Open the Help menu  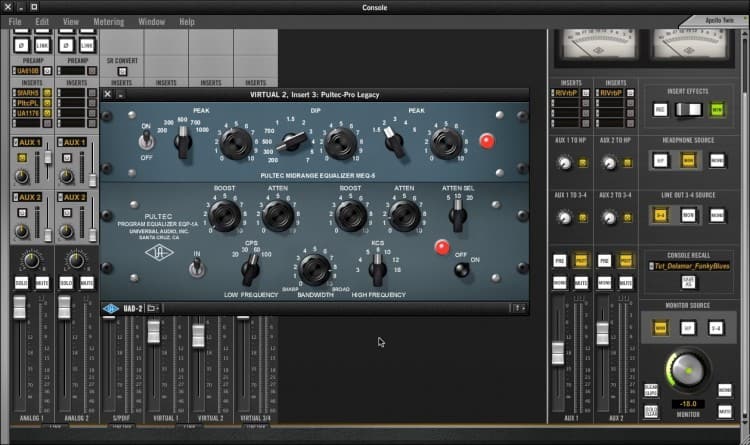tap(187, 22)
